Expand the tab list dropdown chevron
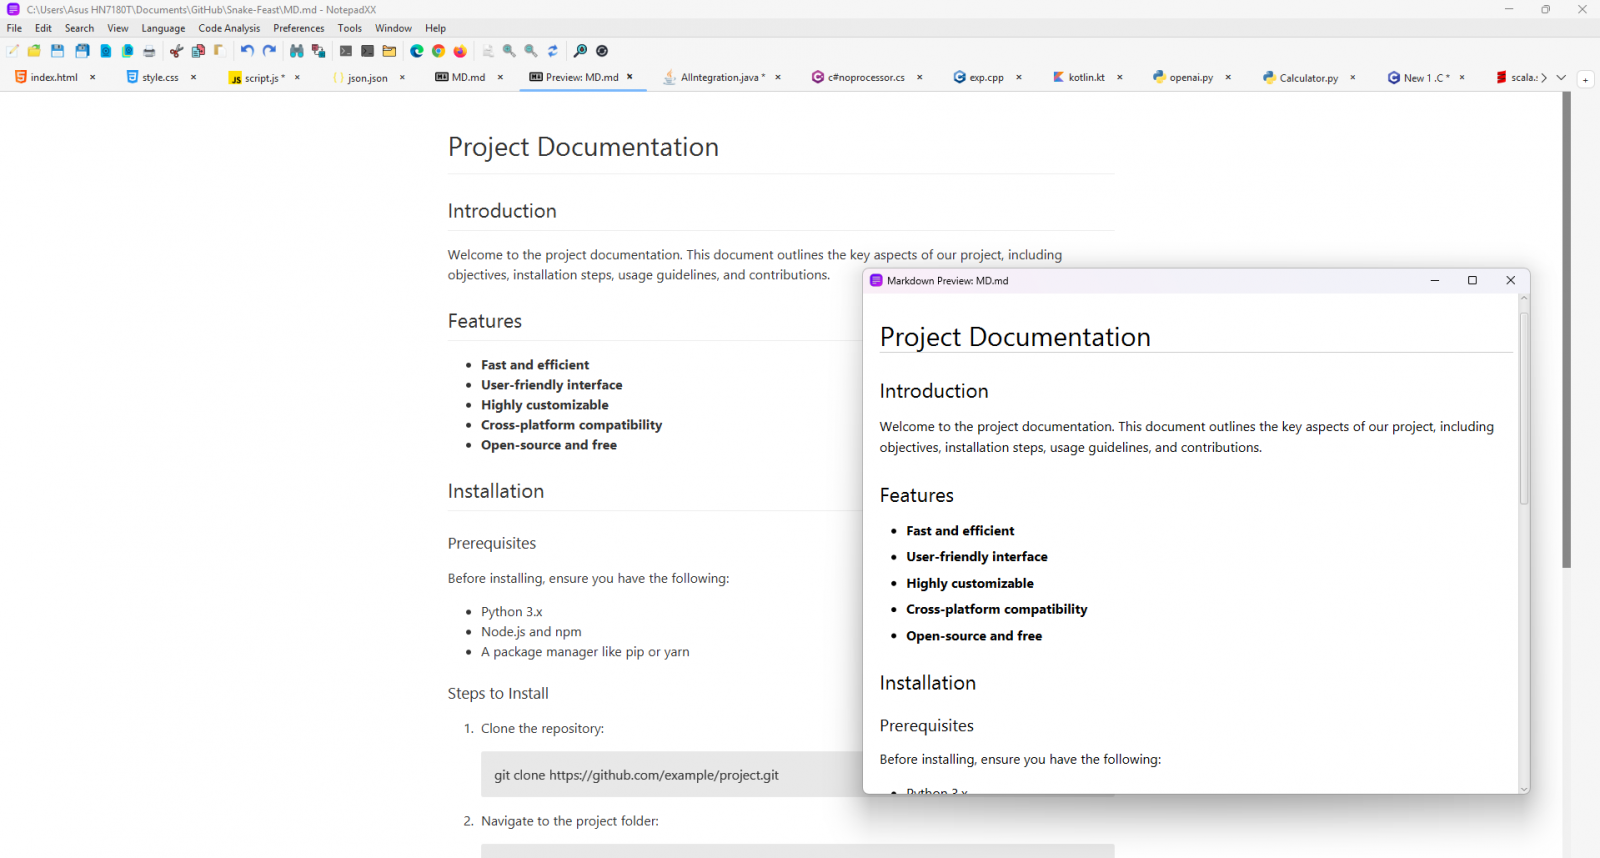The width and height of the screenshot is (1600, 858). (1561, 78)
